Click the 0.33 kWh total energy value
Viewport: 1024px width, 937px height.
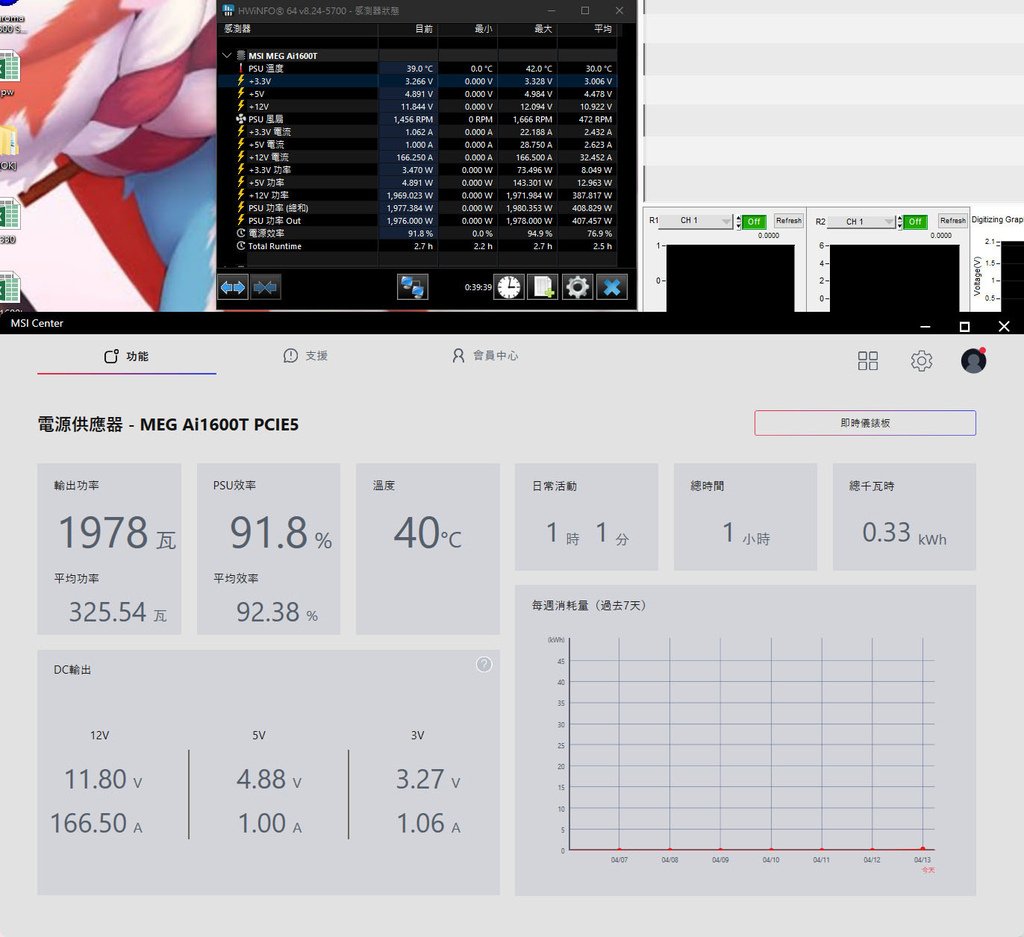point(904,533)
